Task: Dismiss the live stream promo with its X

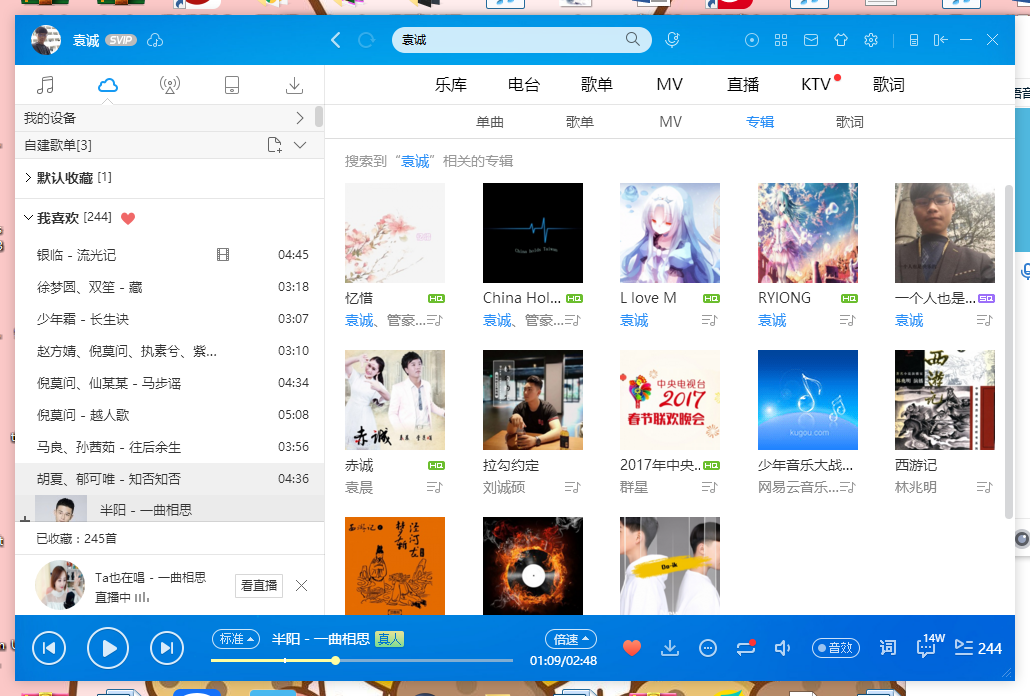Action: click(302, 586)
